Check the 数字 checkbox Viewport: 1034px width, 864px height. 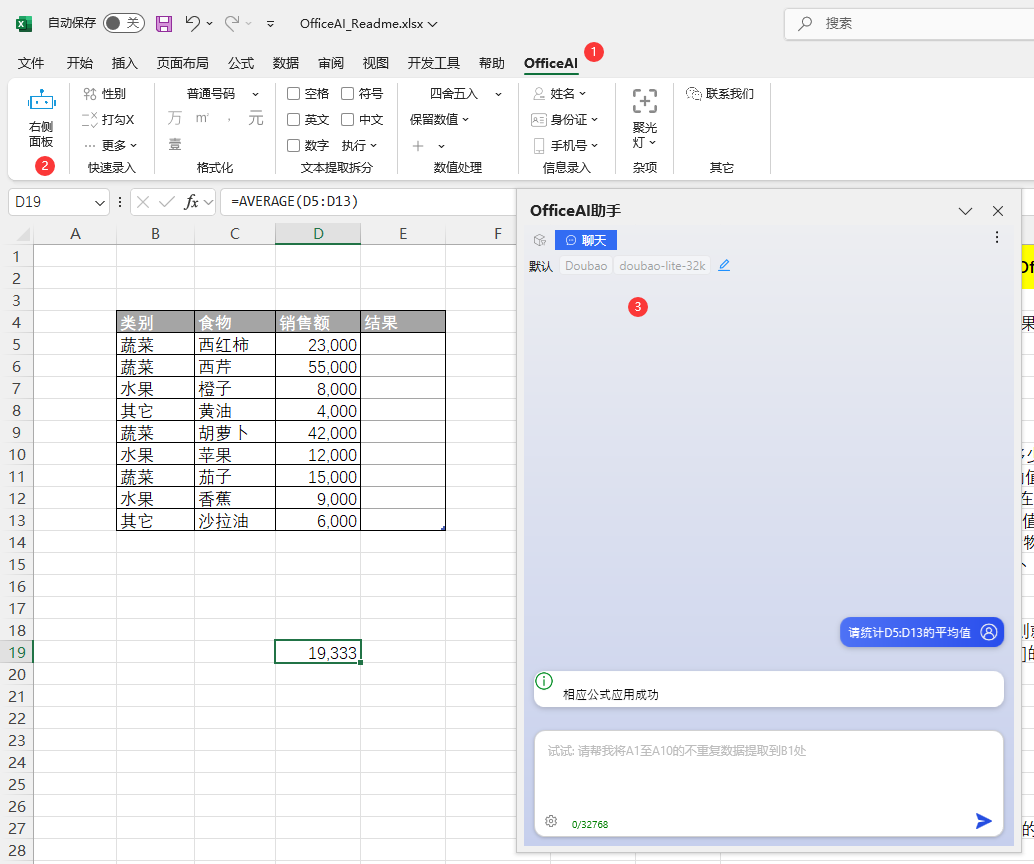coord(293,145)
